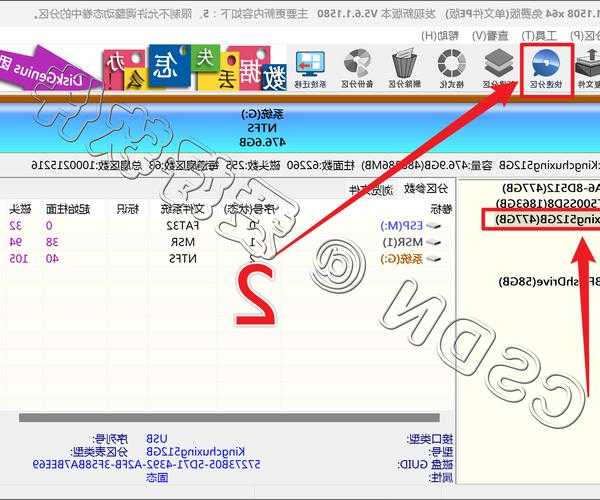The height and width of the screenshot is (500, 600).
Task: Click the partition list horizontal scrollbar
Action: coord(229,418)
